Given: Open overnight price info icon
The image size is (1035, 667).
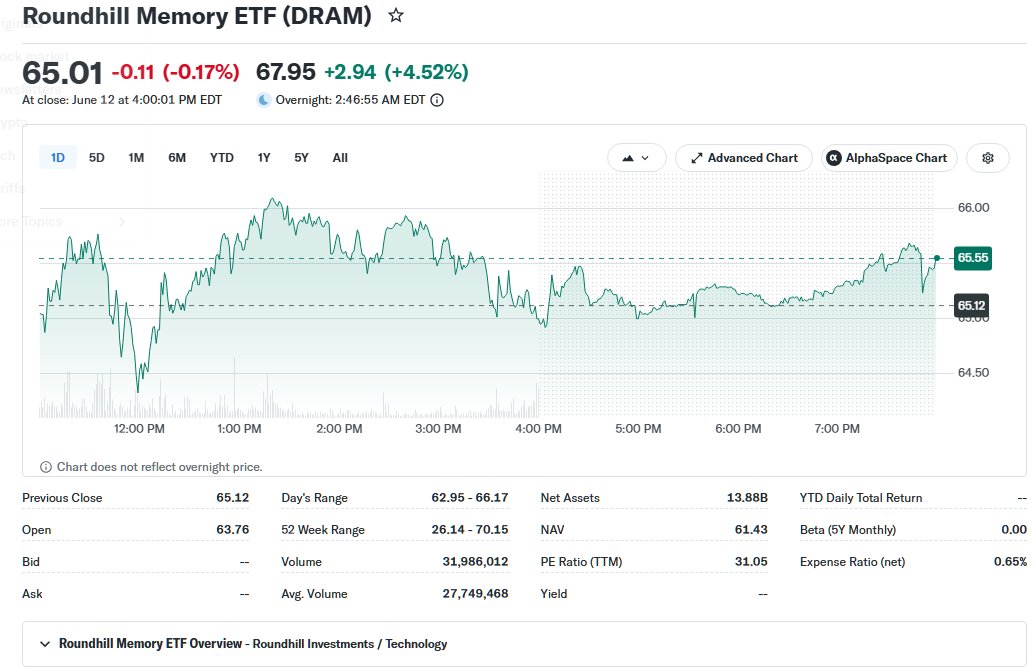Looking at the screenshot, I should click(437, 100).
